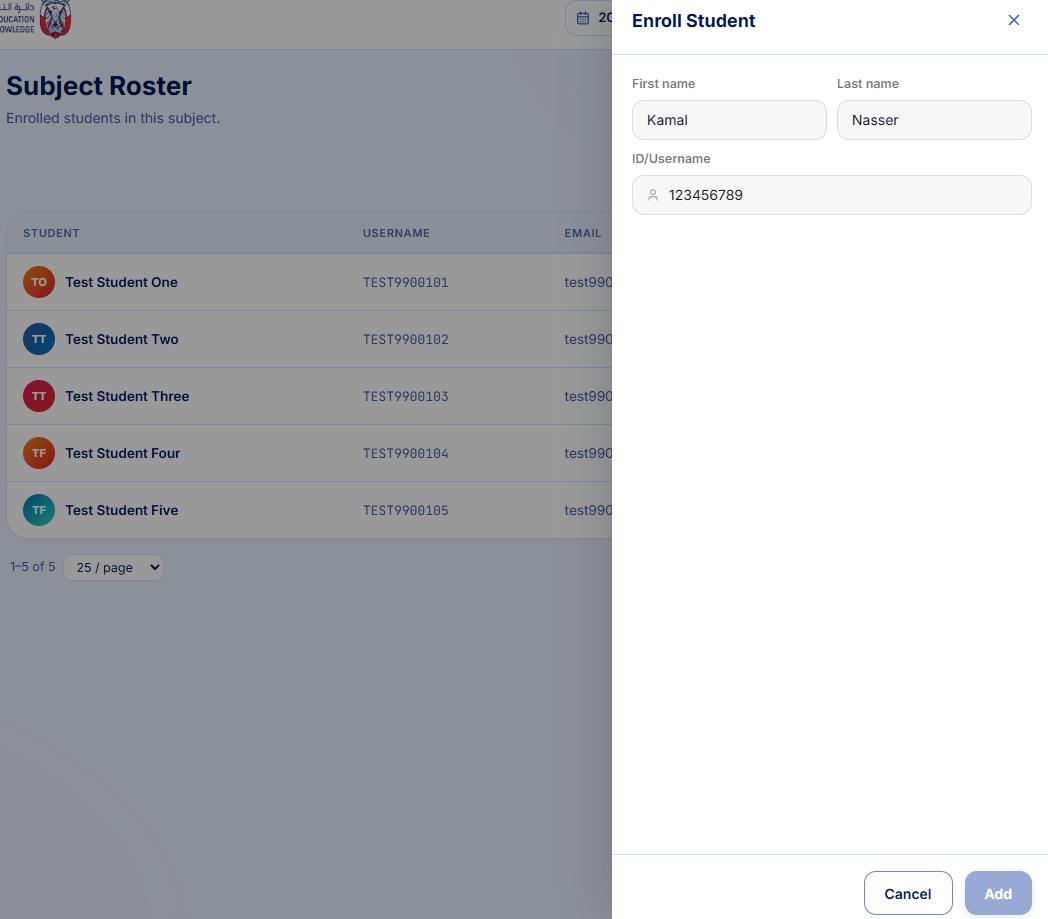Click username TEST9900103
The width and height of the screenshot is (1048, 919).
[x=406, y=396]
